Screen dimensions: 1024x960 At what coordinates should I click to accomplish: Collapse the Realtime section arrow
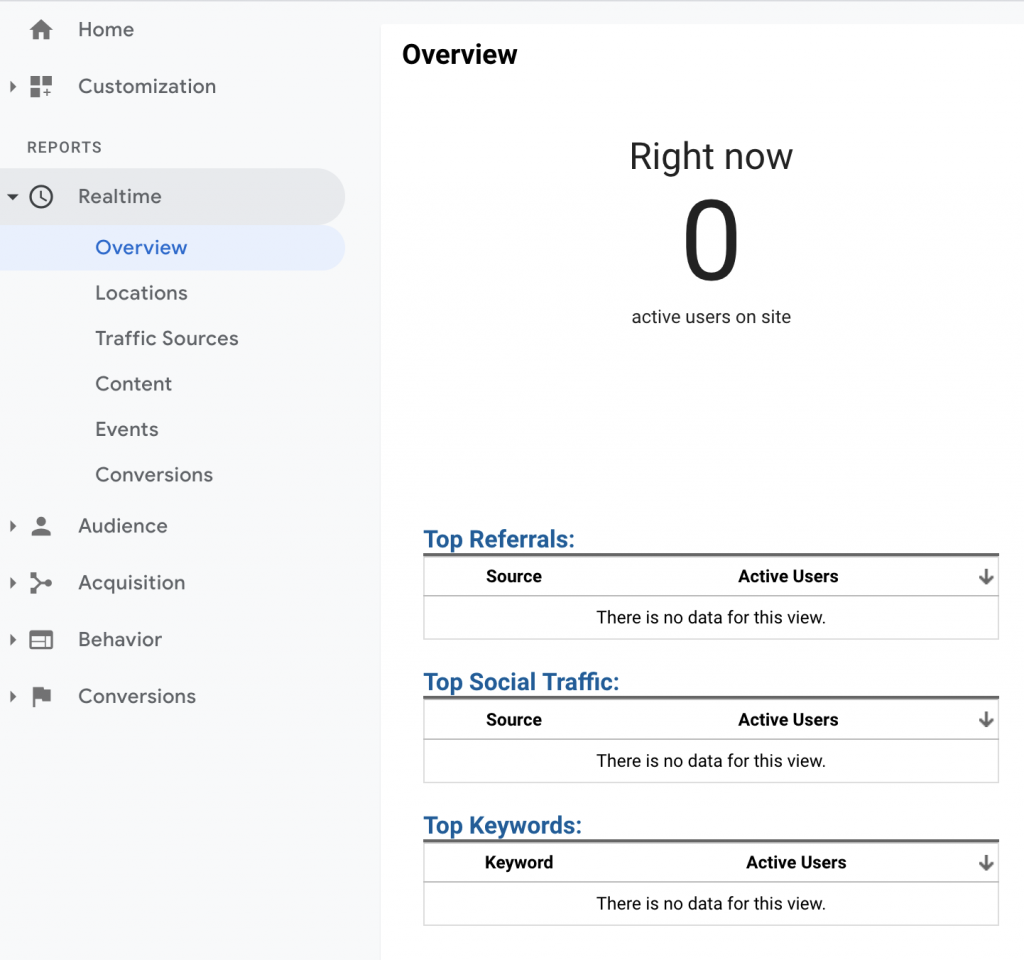click(13, 197)
